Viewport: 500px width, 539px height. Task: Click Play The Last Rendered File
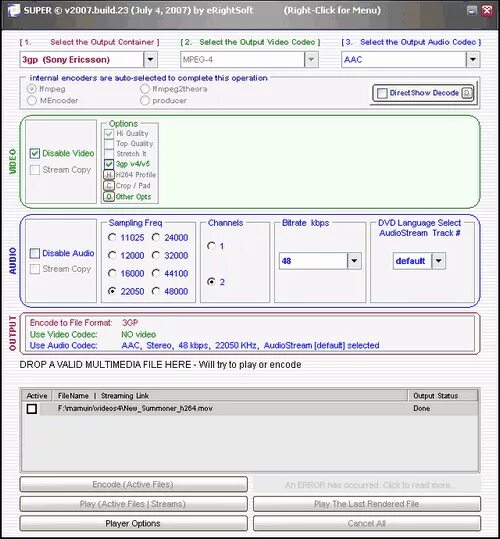(367, 504)
